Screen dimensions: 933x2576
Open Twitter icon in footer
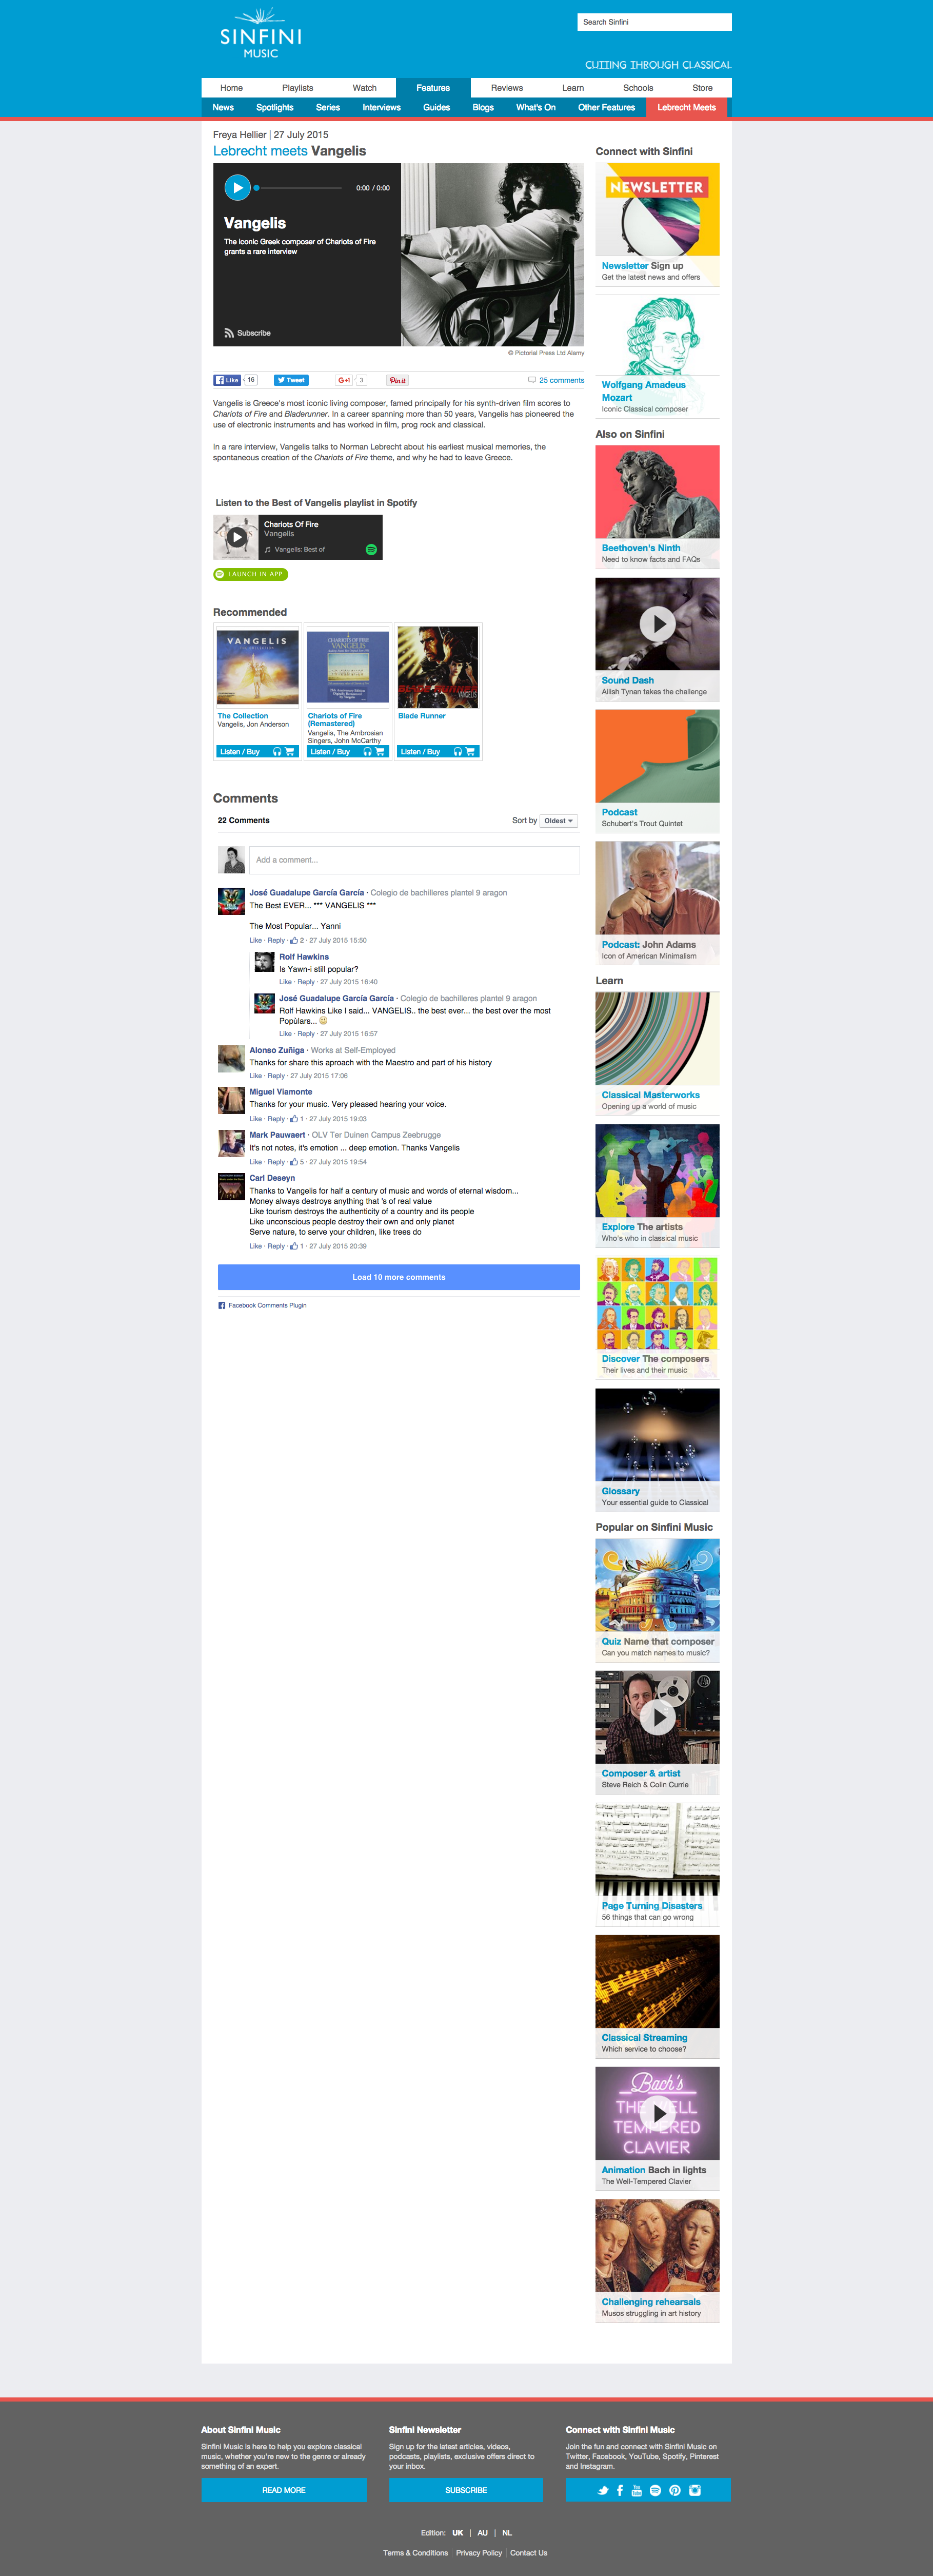point(603,2490)
